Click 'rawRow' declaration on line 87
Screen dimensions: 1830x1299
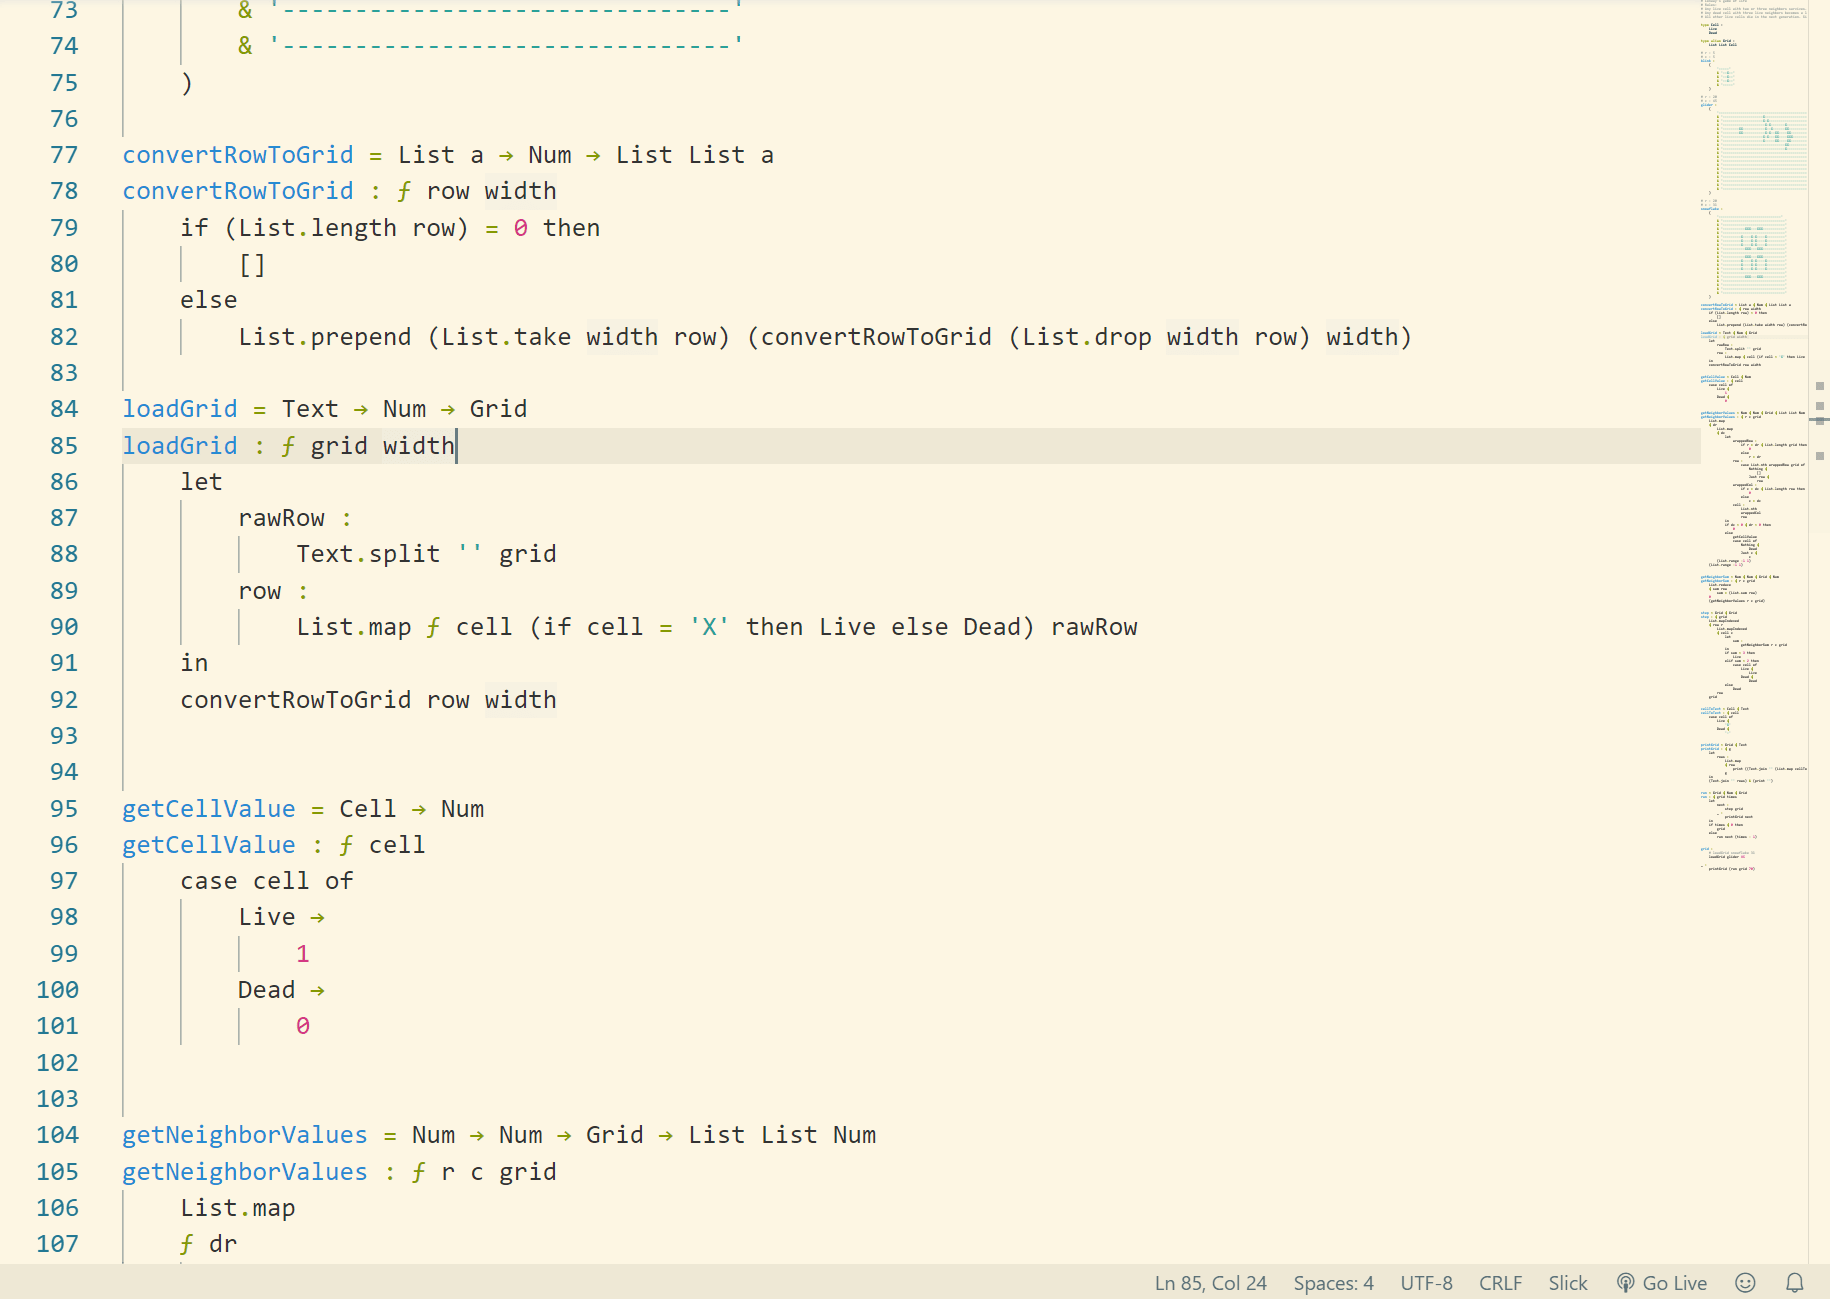coord(281,518)
